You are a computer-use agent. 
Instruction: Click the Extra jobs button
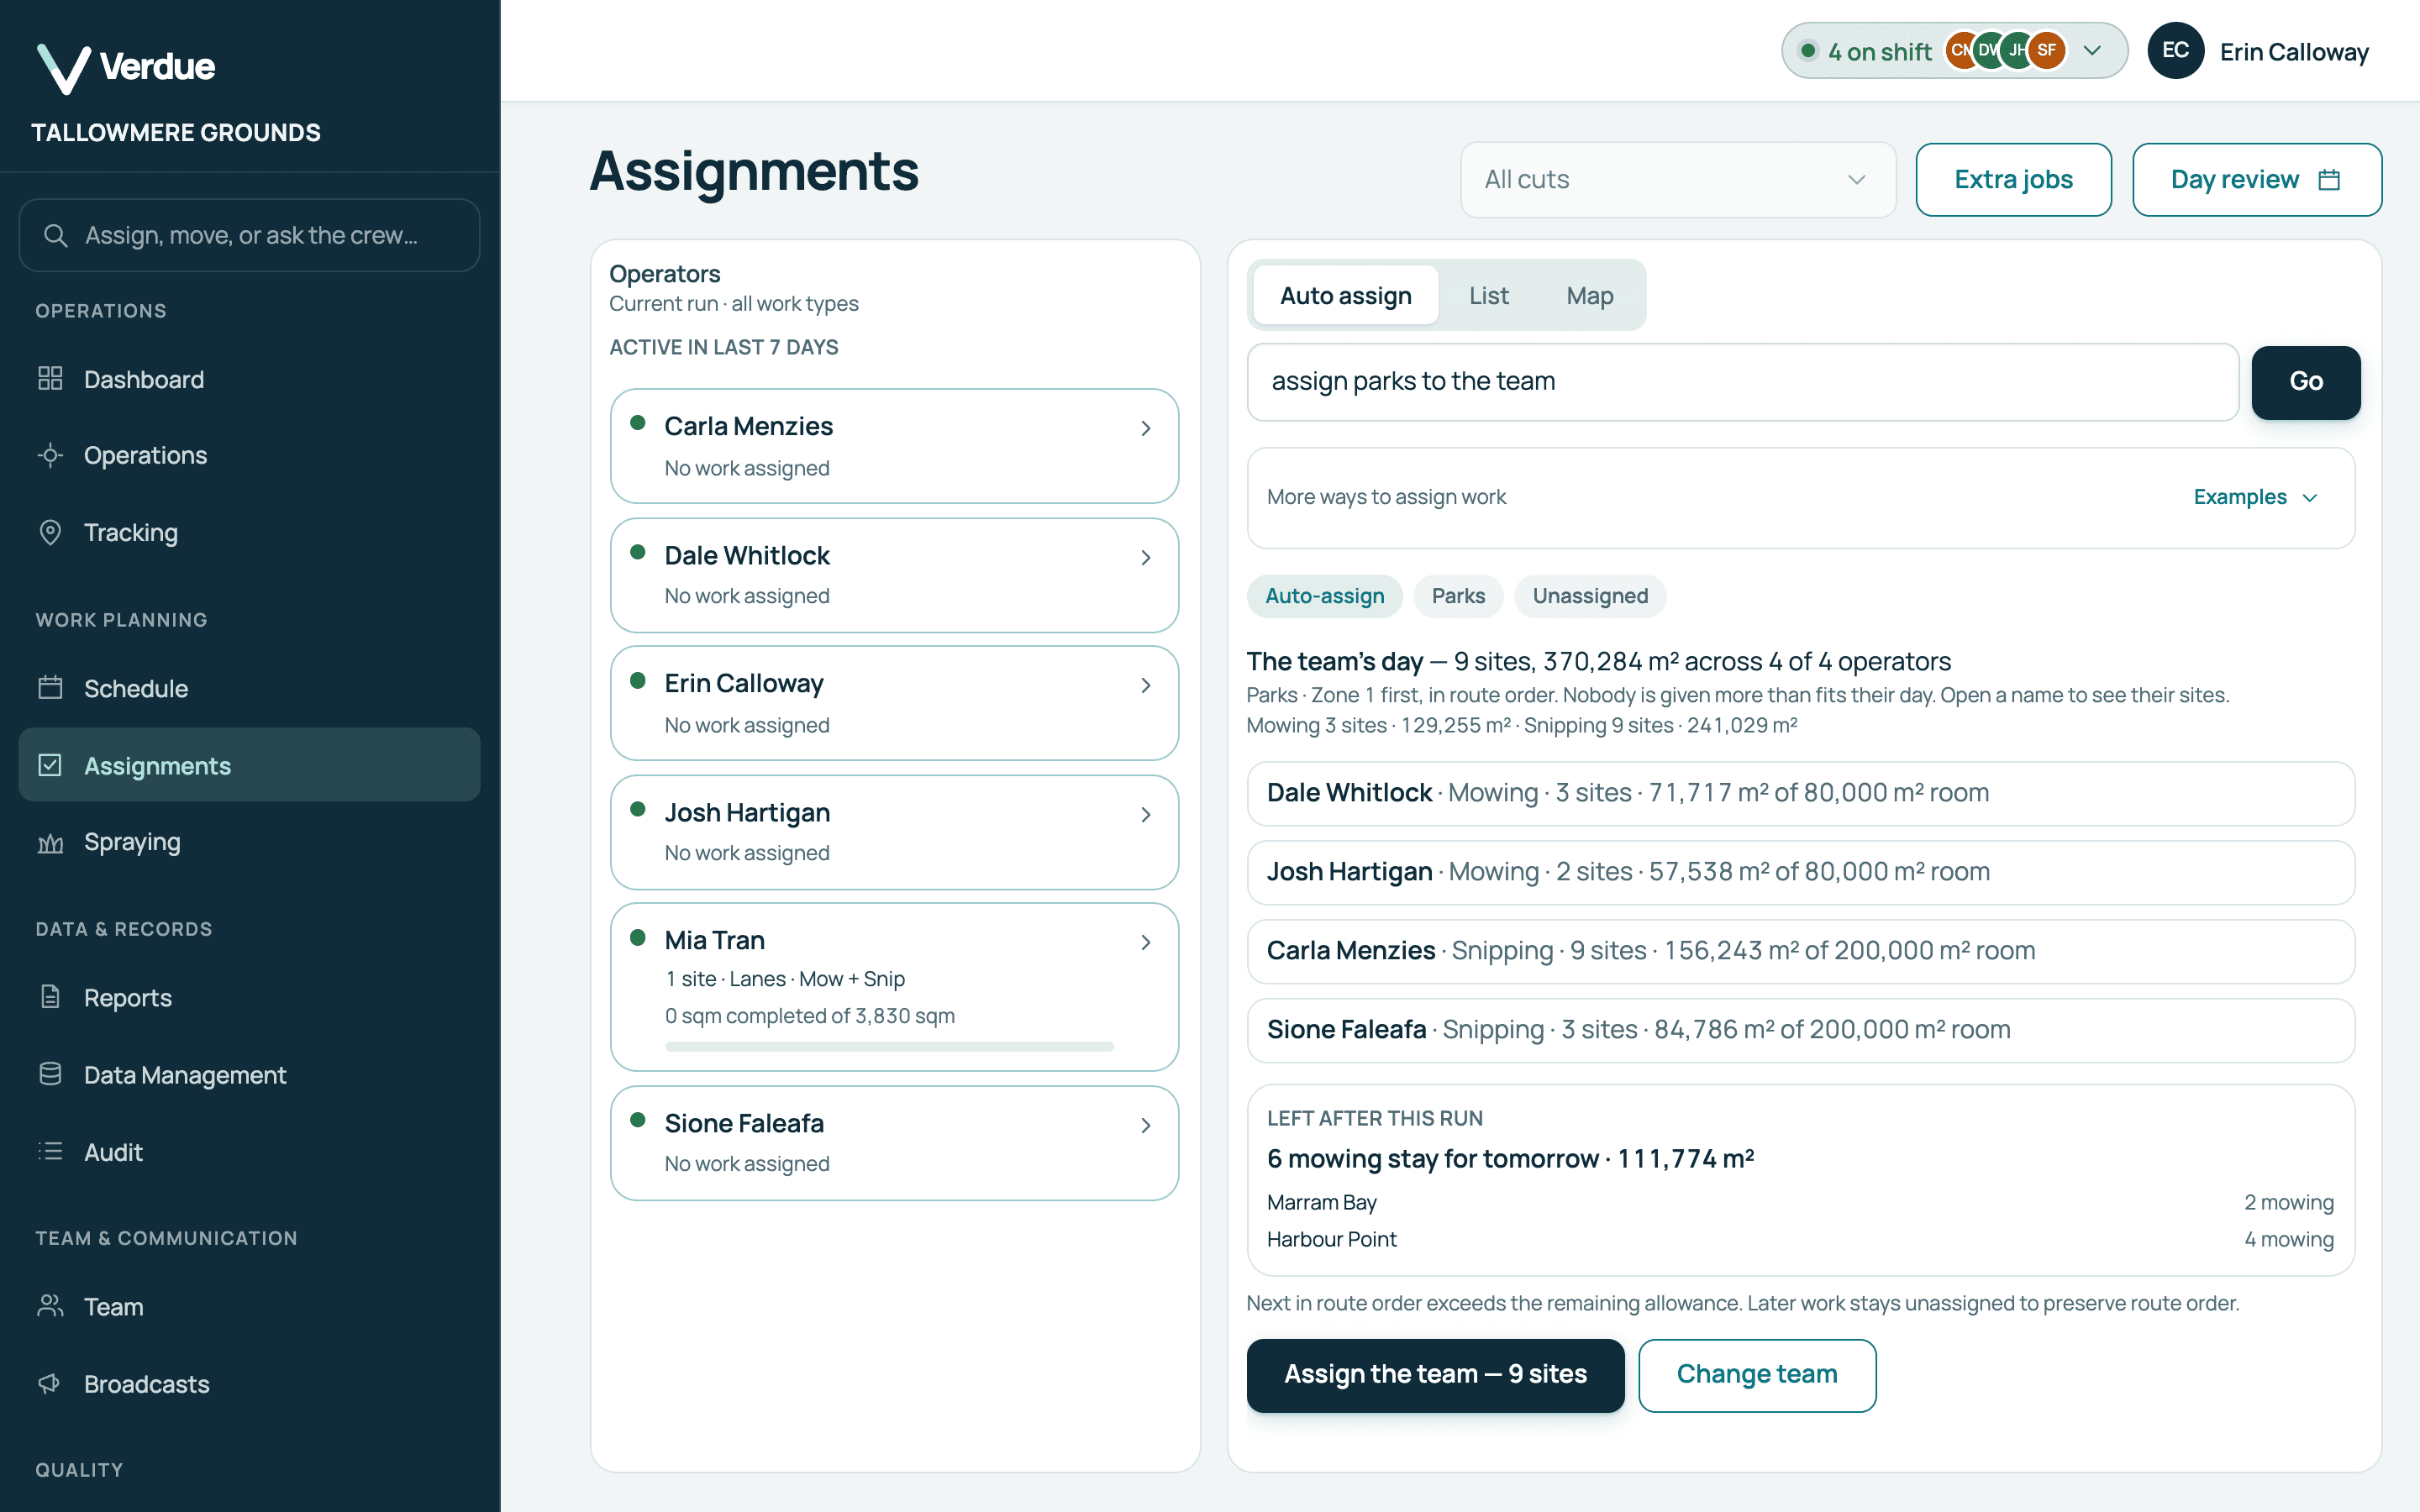(2013, 180)
